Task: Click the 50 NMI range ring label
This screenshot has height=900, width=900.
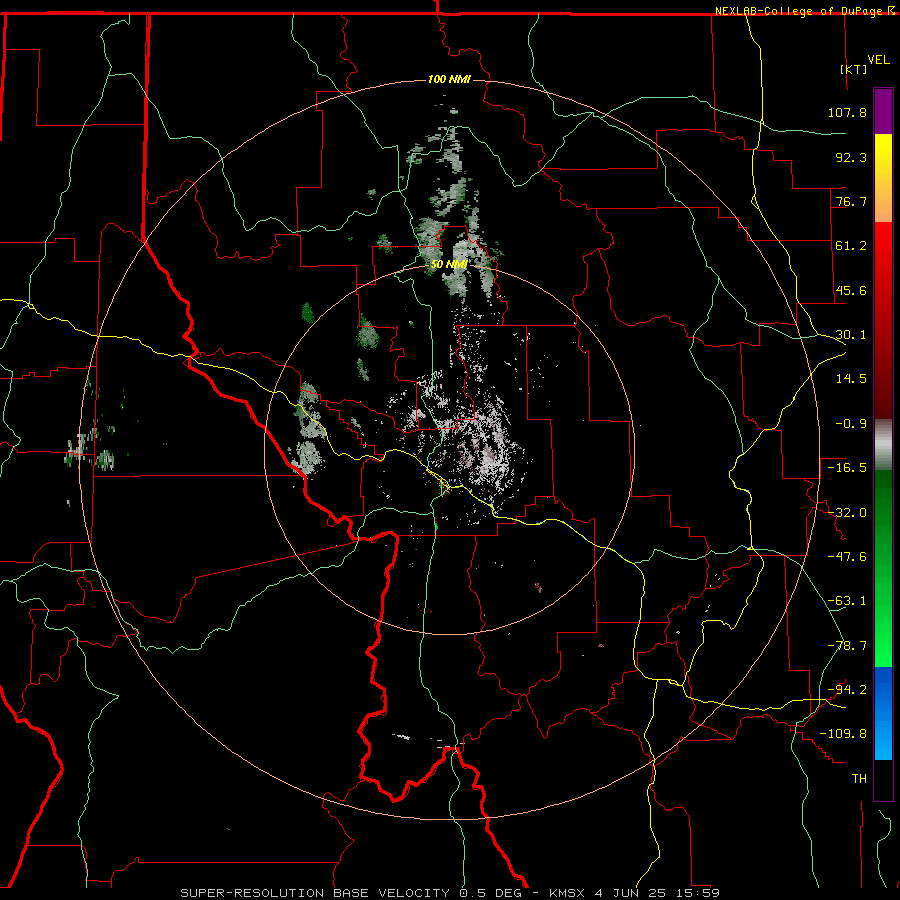Action: (449, 264)
